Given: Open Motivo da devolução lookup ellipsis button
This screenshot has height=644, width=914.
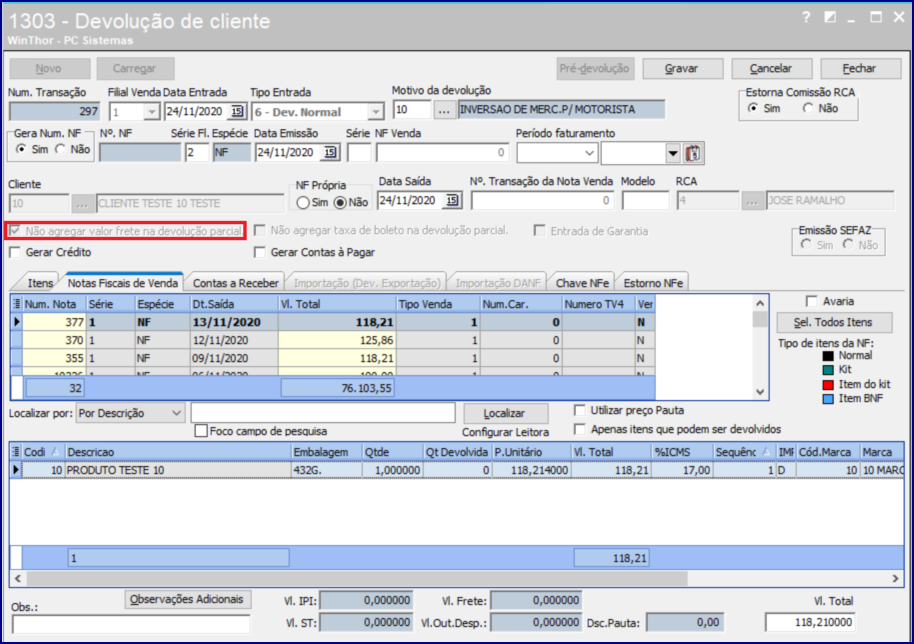Looking at the screenshot, I should [x=444, y=110].
